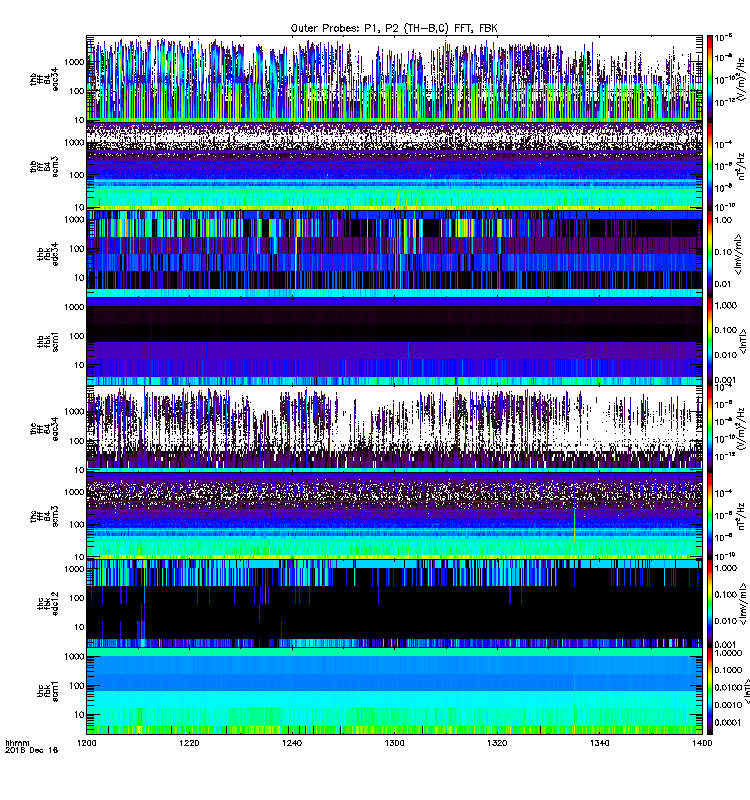The image size is (750, 800).
Task: Click the thb eac34 spectrogram color bar
Action: click(710, 79)
